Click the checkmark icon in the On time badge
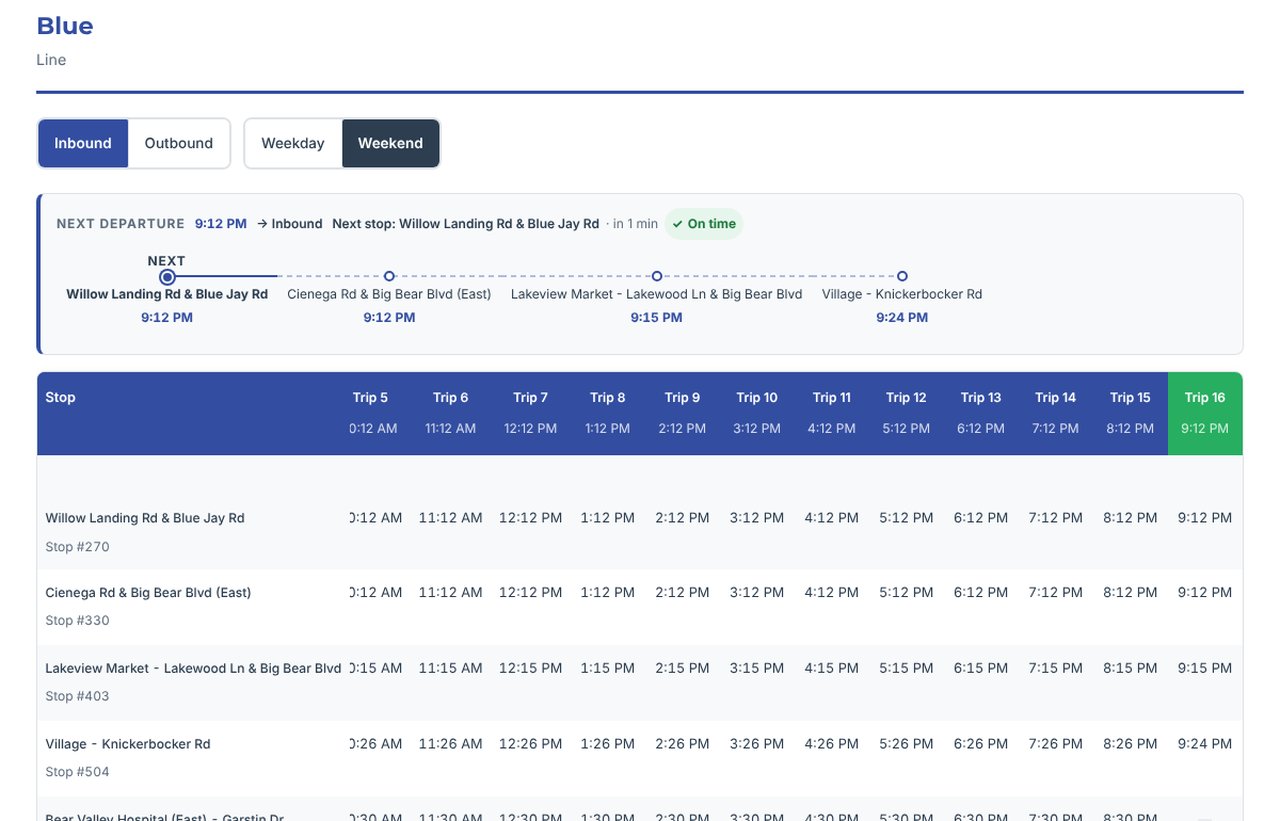The image size is (1280, 821). pyautogui.click(x=677, y=224)
